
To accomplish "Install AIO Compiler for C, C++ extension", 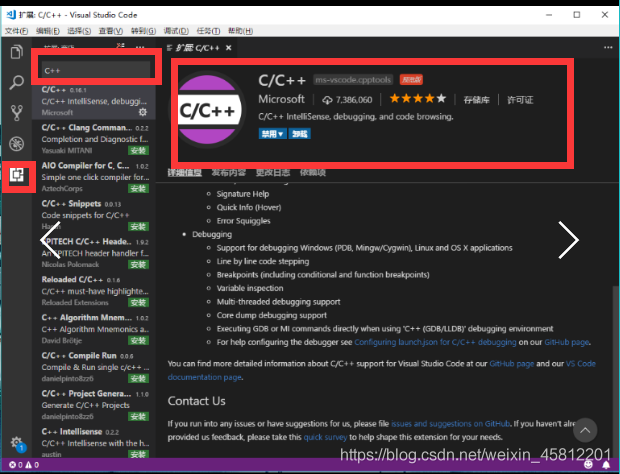I will coord(138,189).
